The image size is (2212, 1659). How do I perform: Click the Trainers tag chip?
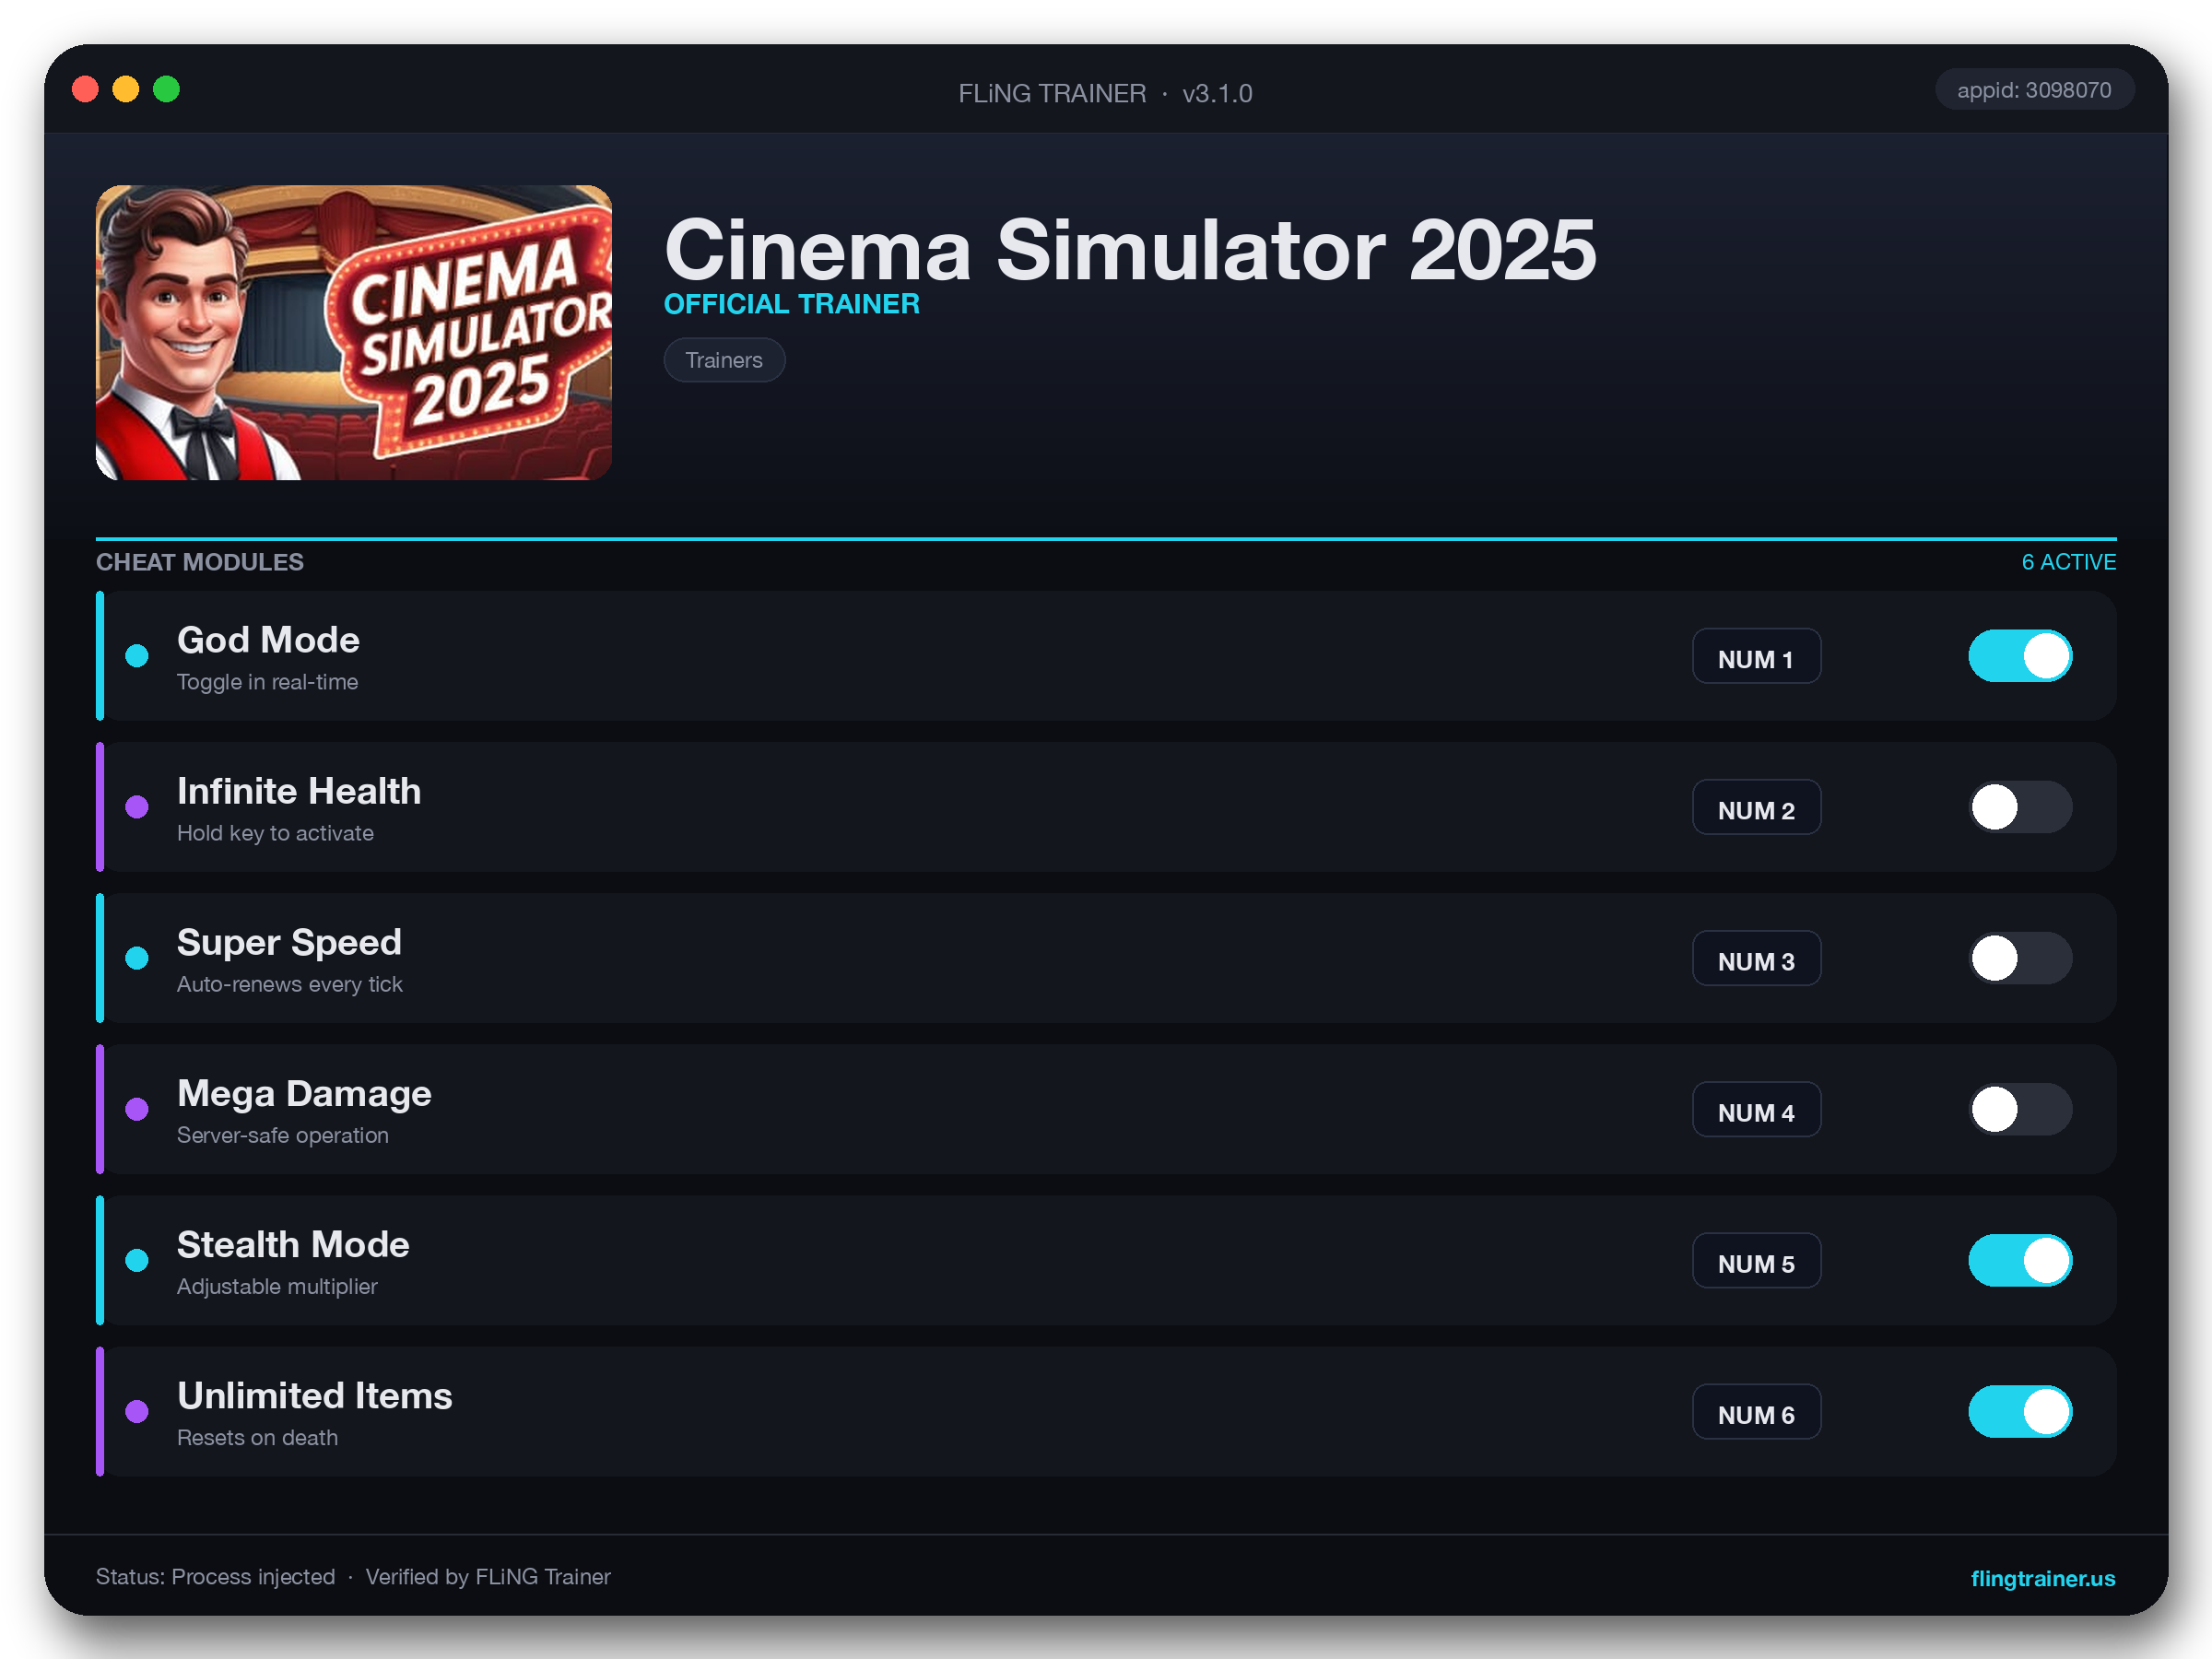pos(724,360)
